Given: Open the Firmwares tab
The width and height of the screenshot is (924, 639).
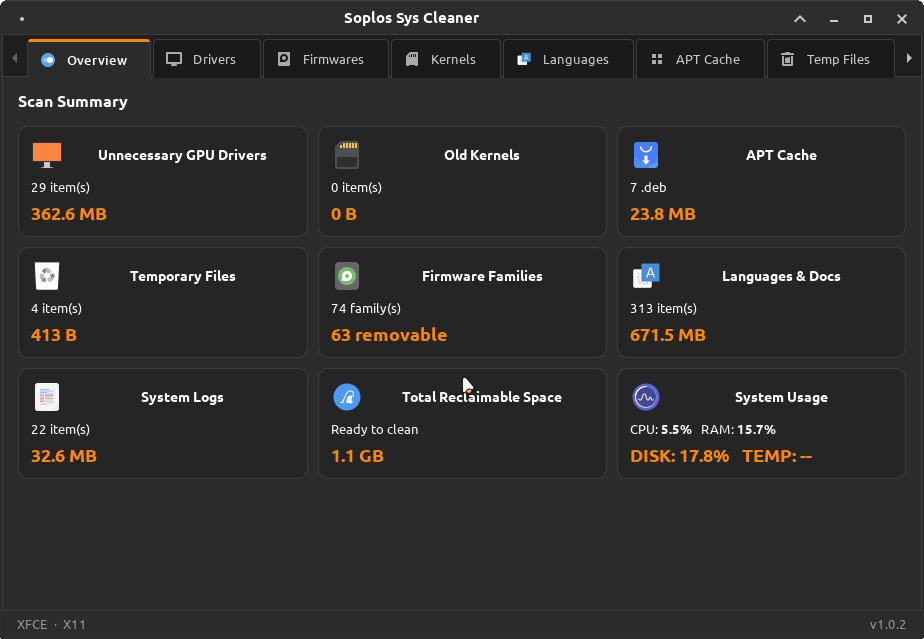Looking at the screenshot, I should [326, 59].
